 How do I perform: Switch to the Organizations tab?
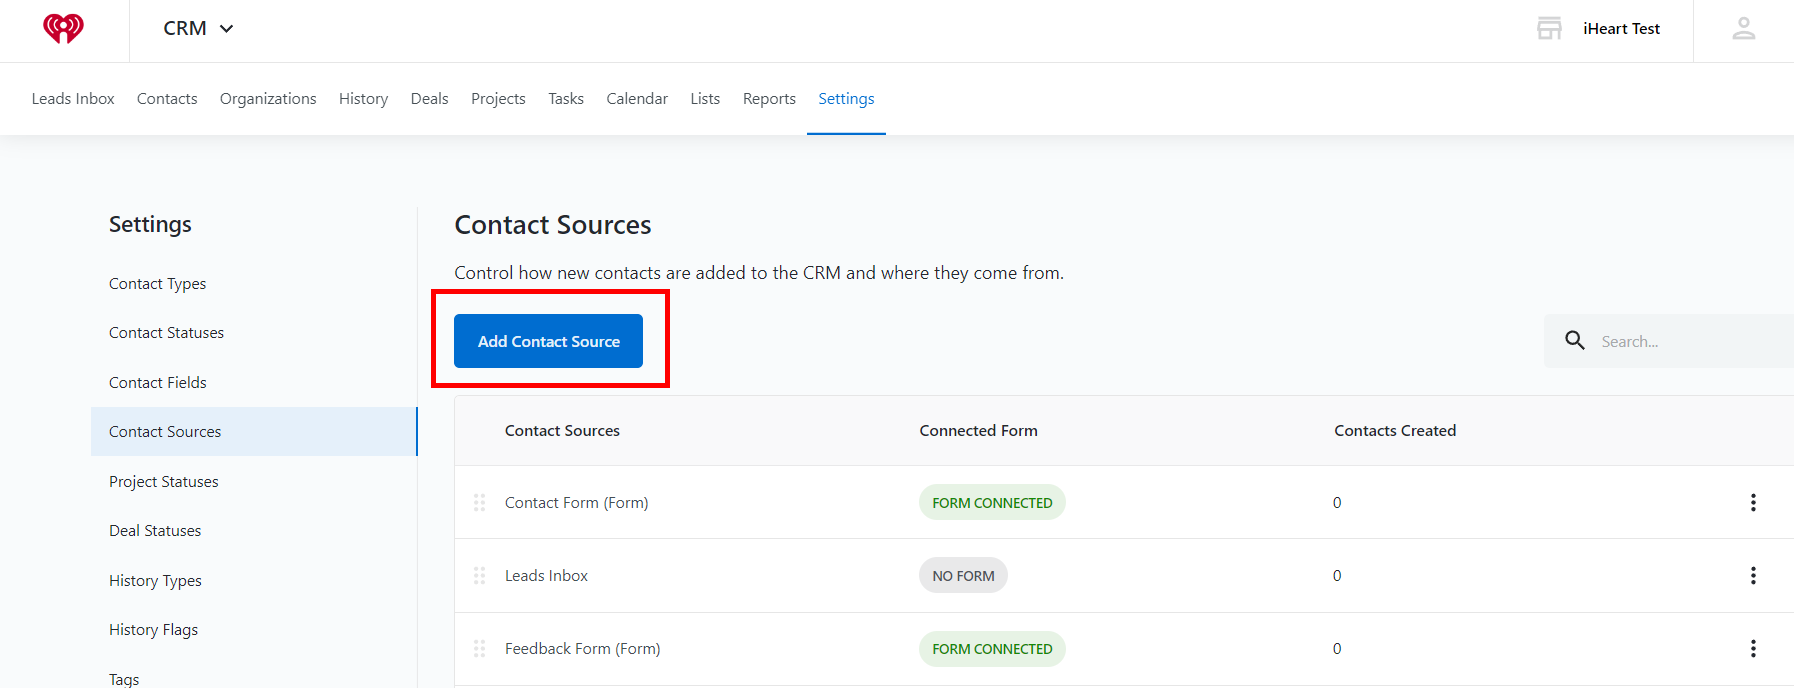click(x=268, y=99)
